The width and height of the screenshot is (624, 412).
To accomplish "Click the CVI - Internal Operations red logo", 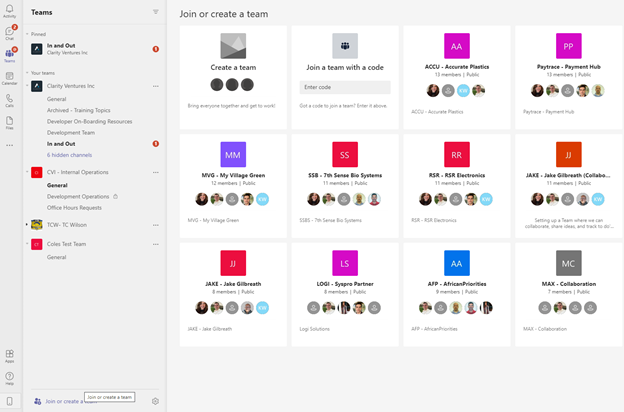I will coord(37,172).
